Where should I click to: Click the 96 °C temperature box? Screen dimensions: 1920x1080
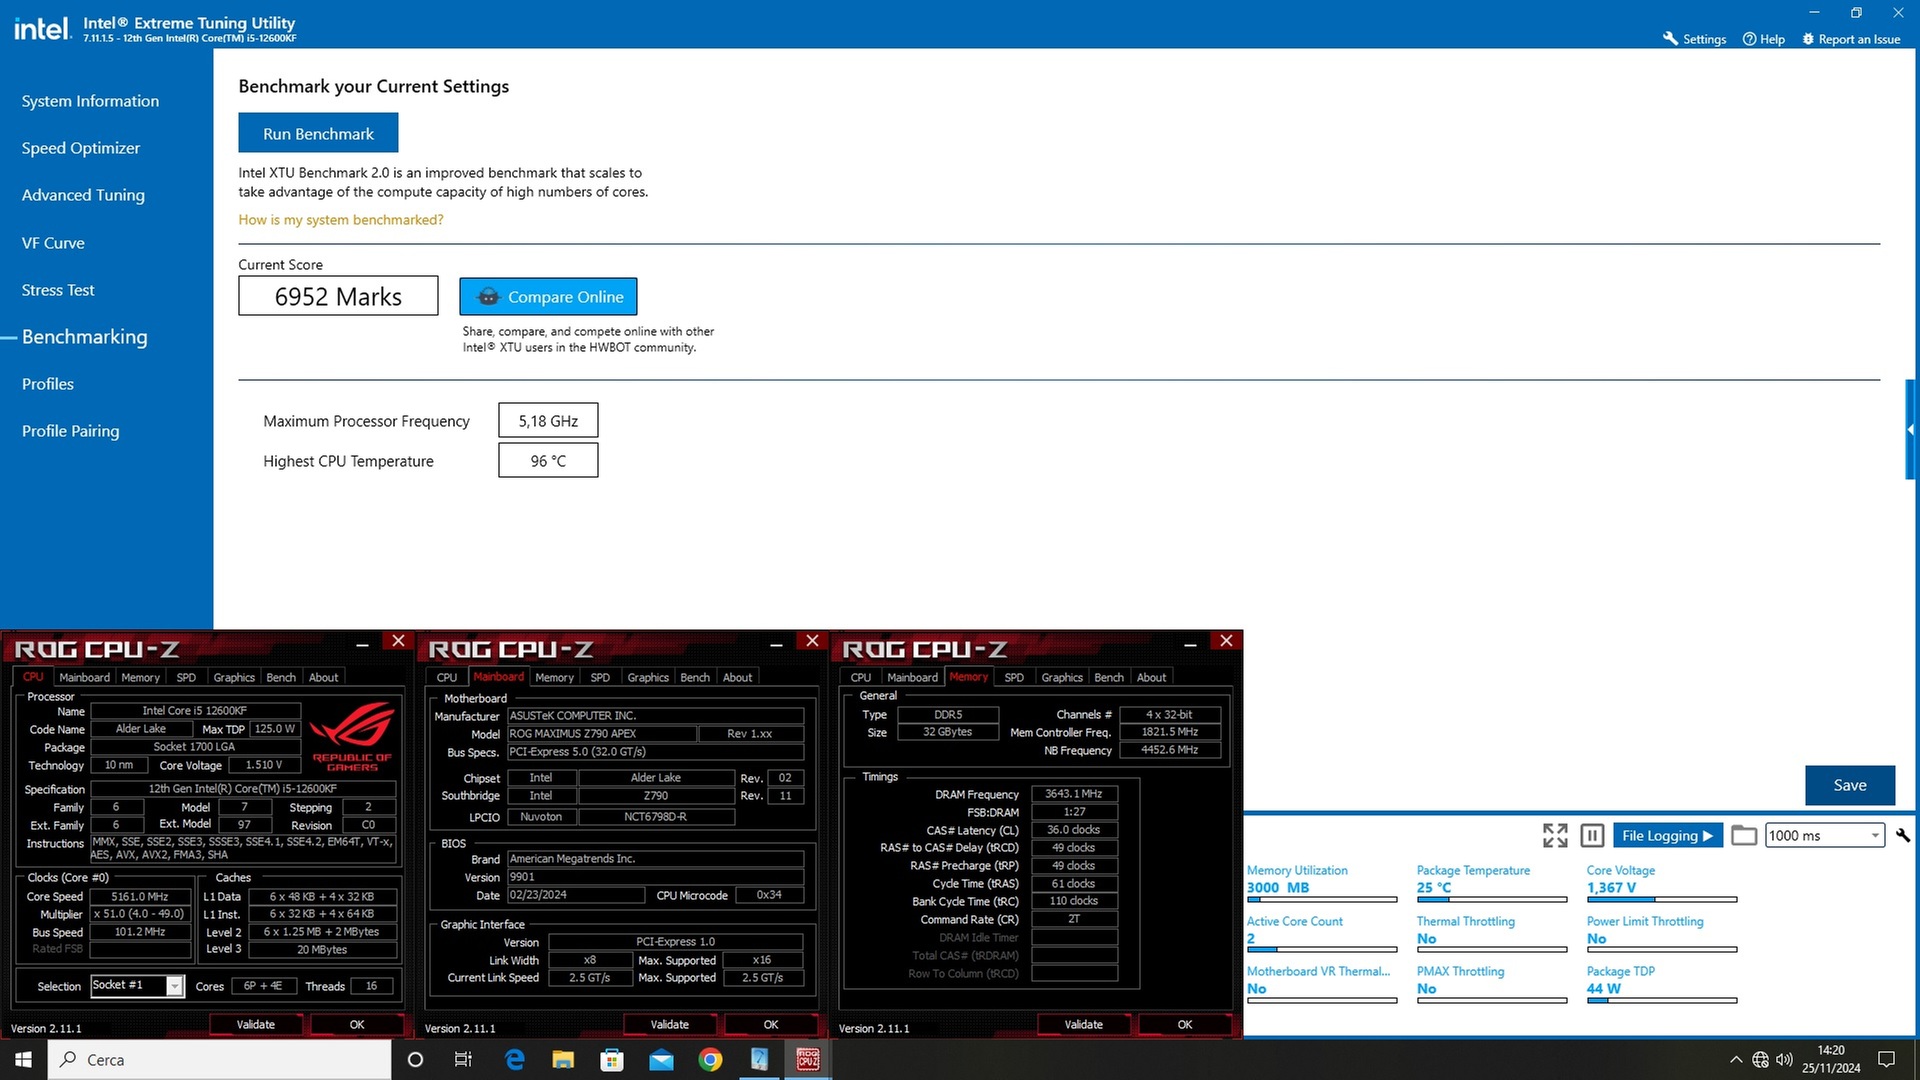pyautogui.click(x=548, y=461)
